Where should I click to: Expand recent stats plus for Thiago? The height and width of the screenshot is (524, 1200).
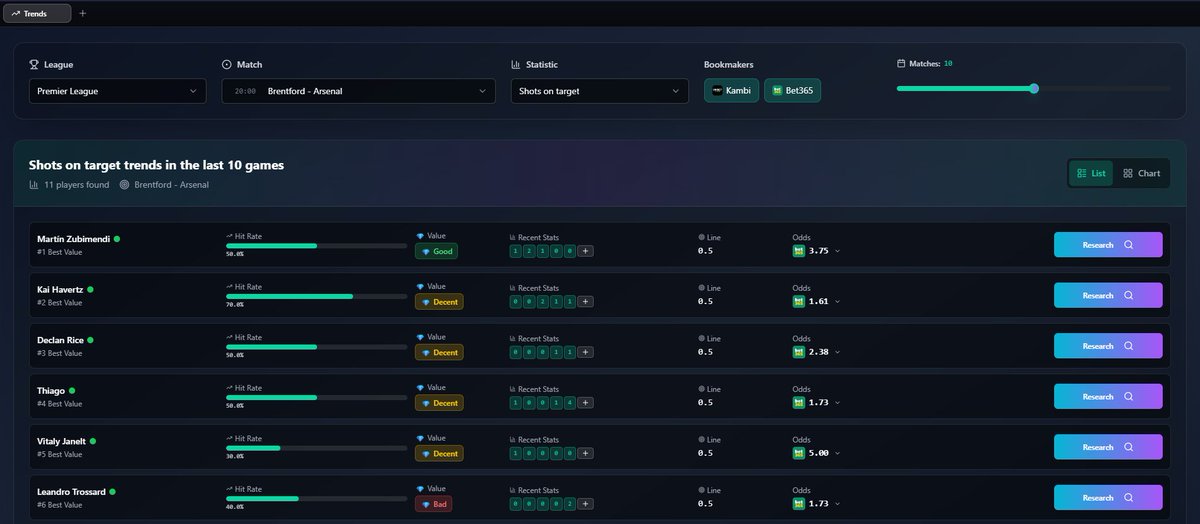(x=586, y=403)
